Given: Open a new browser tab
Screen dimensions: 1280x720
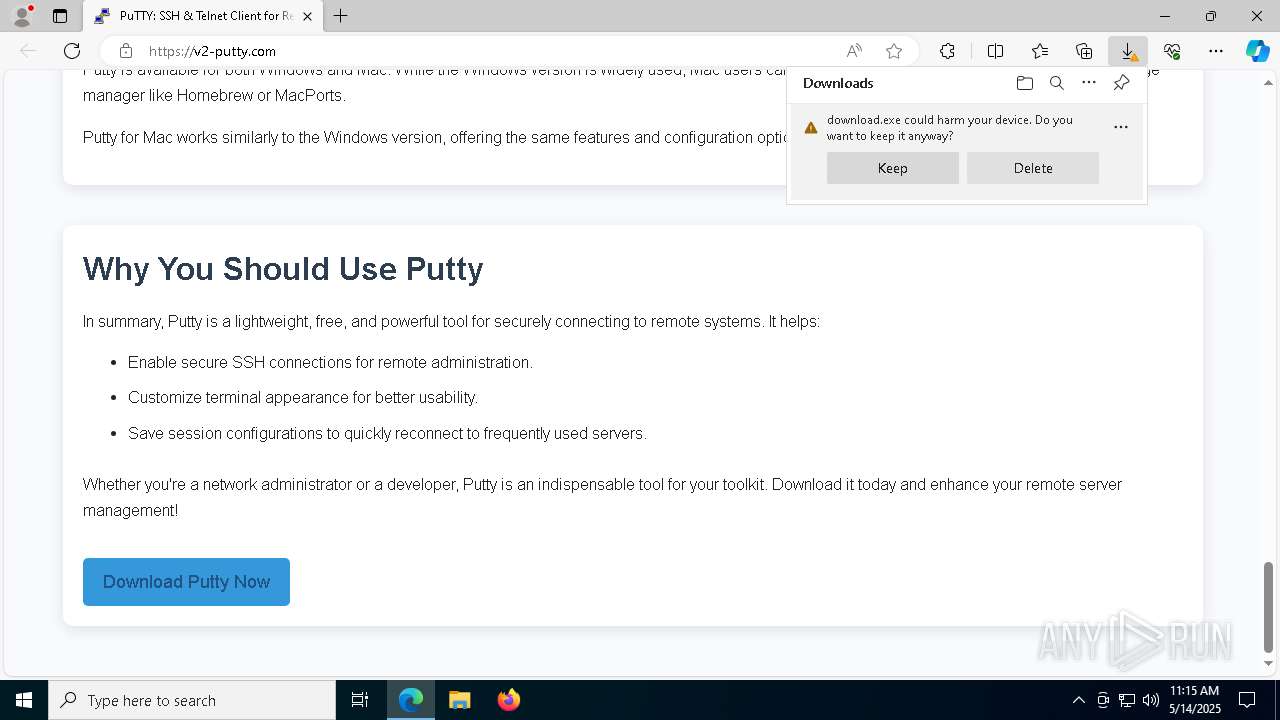Looking at the screenshot, I should 341,16.
